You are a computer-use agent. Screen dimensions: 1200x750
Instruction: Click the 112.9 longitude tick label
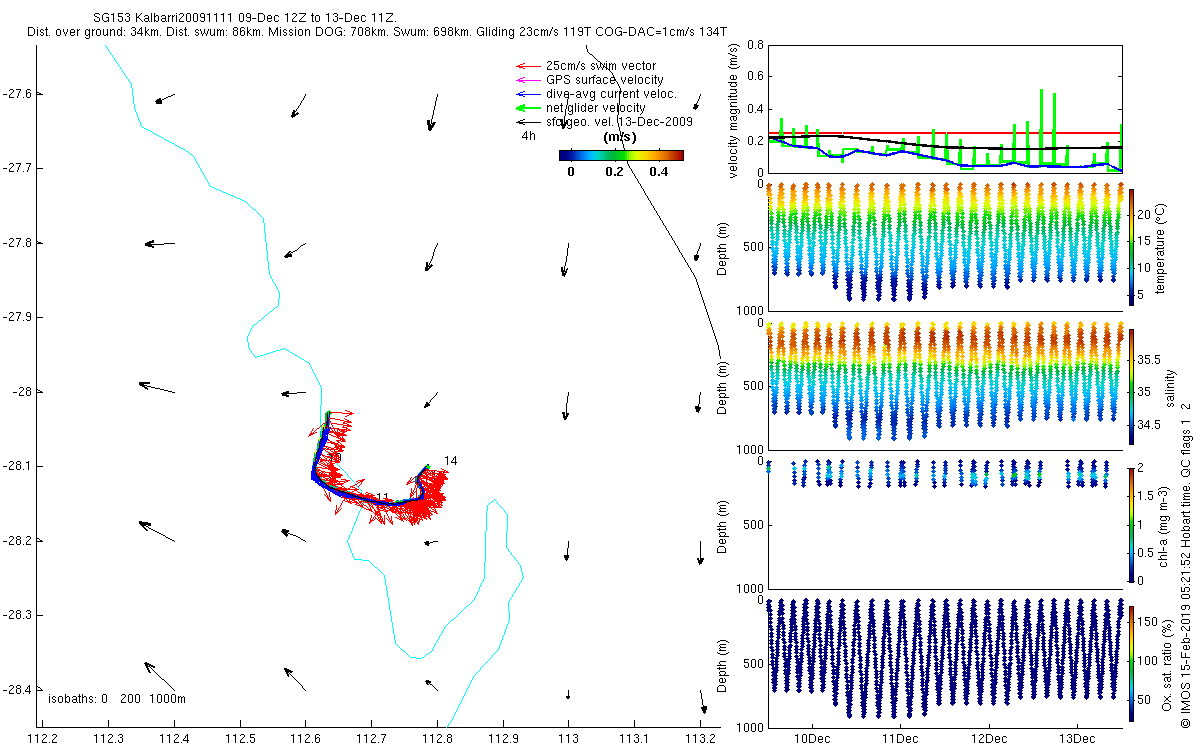503,738
